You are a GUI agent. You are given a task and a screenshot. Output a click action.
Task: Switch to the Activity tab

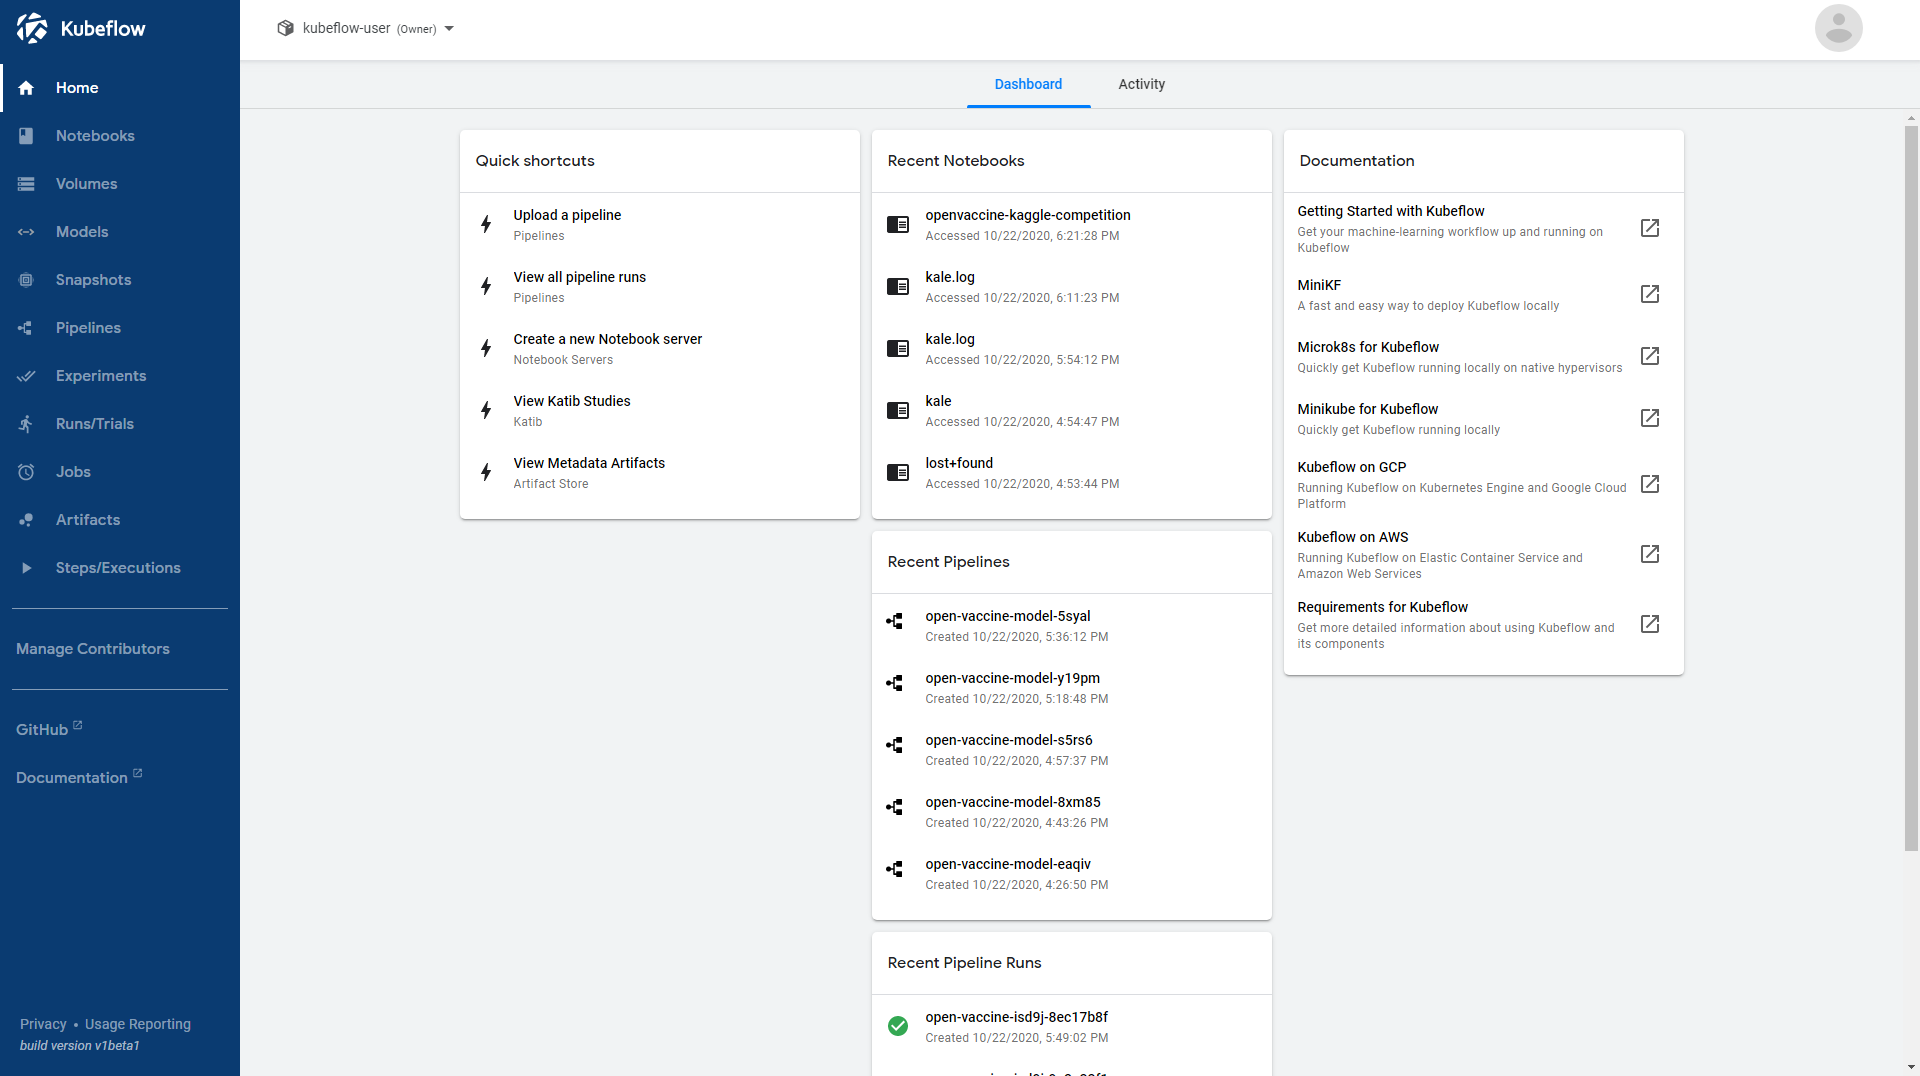pos(1142,84)
